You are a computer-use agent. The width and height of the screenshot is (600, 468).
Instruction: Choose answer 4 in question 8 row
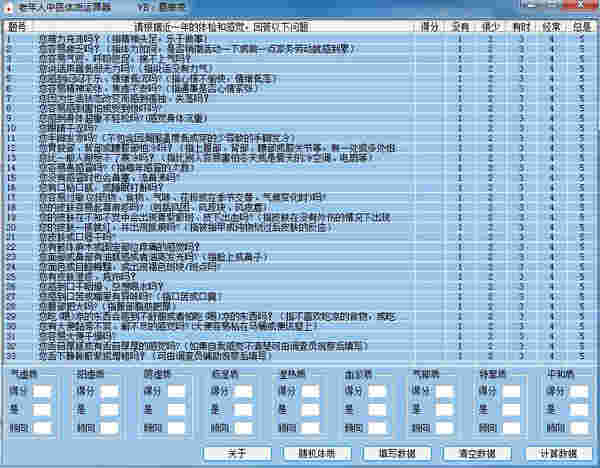click(551, 108)
